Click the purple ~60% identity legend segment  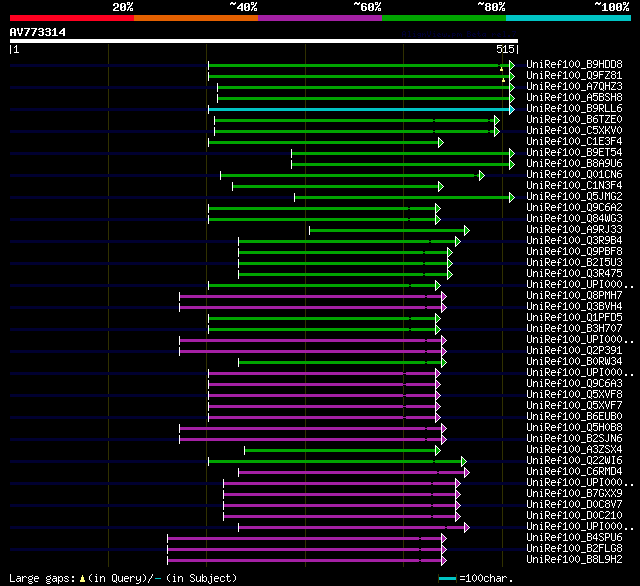[320, 18]
